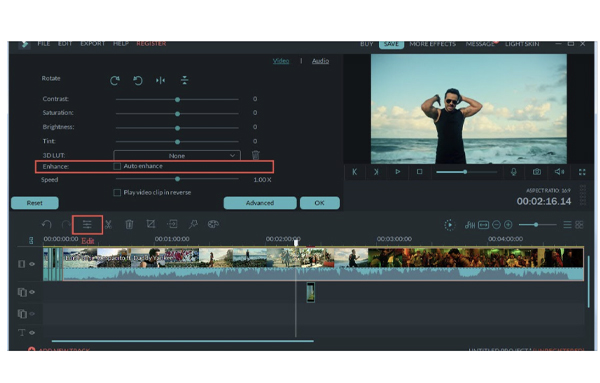The image size is (600, 383).
Task: Flip clip horizontally icon
Action: [x=161, y=80]
